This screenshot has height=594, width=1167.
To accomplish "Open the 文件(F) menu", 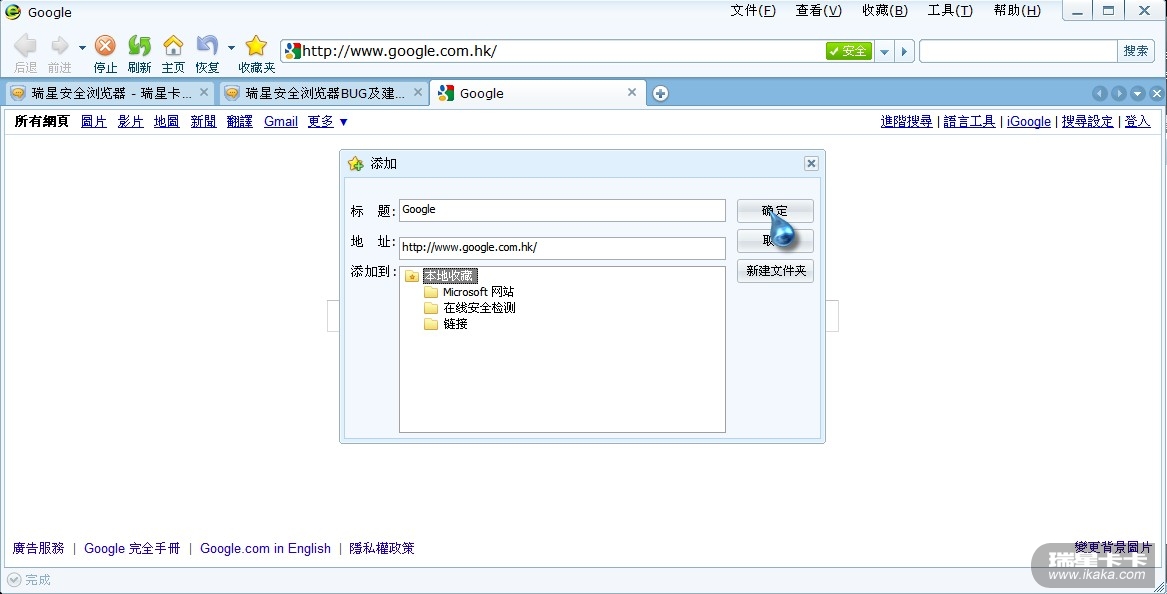I will [753, 10].
